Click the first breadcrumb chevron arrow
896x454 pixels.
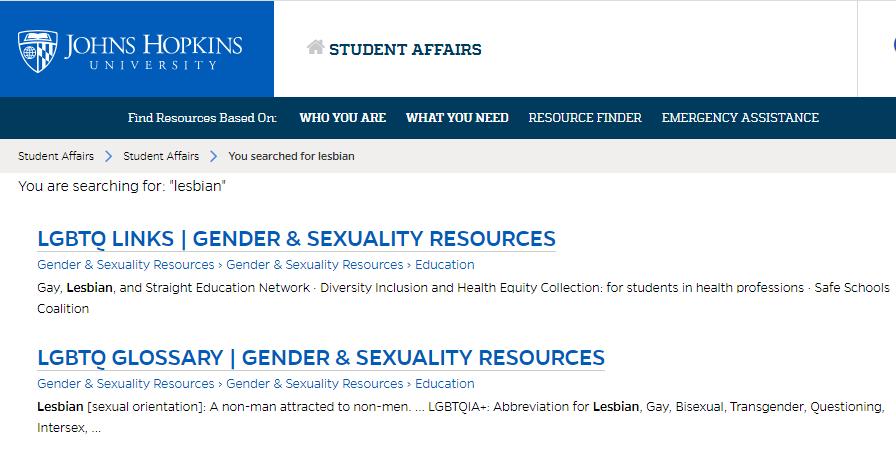click(109, 156)
